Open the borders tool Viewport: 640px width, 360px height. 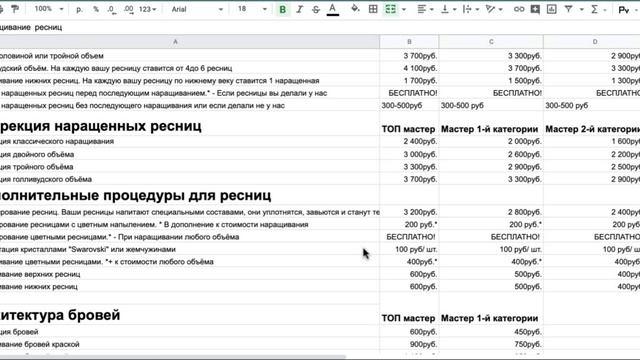click(373, 9)
